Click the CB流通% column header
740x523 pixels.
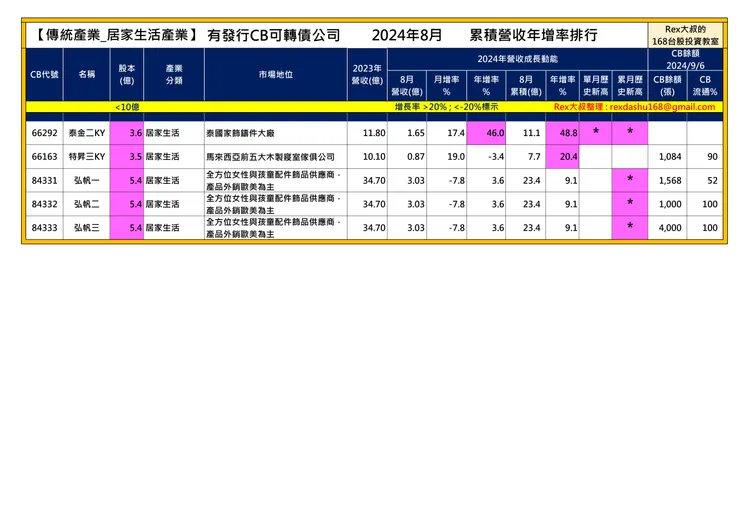click(x=705, y=85)
